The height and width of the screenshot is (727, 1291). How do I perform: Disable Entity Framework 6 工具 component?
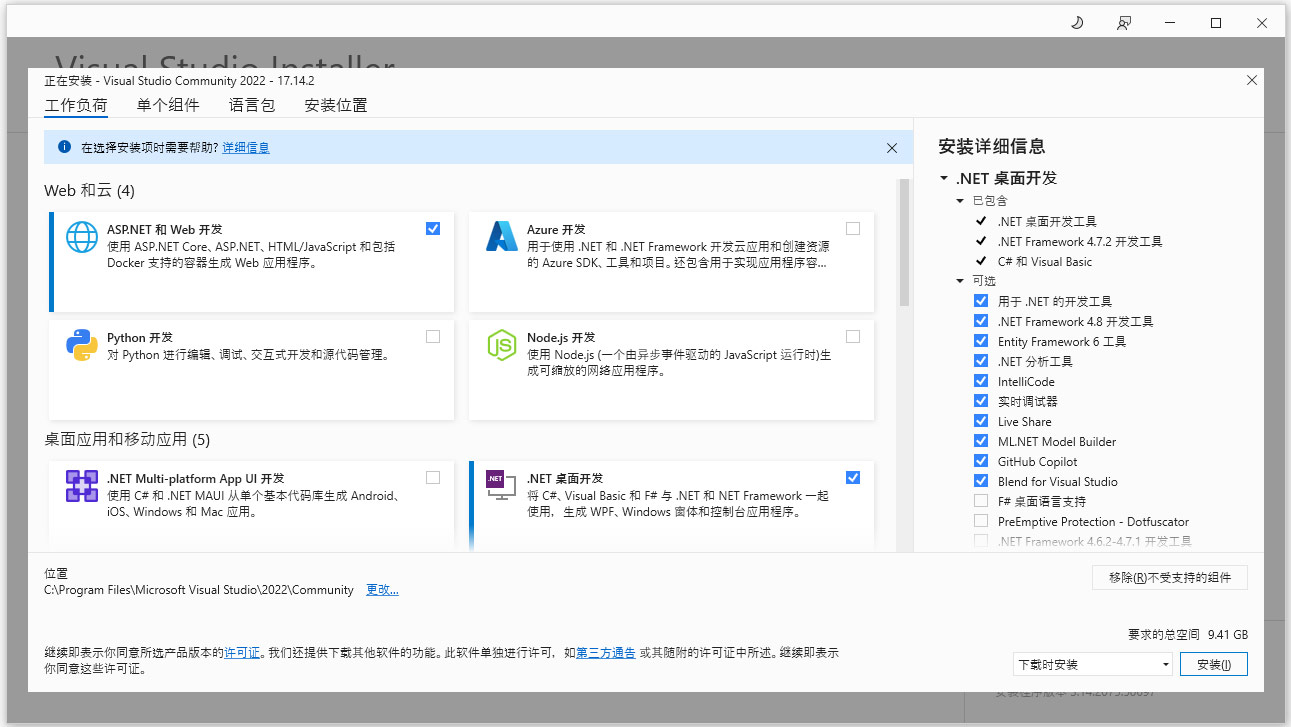[x=981, y=341]
